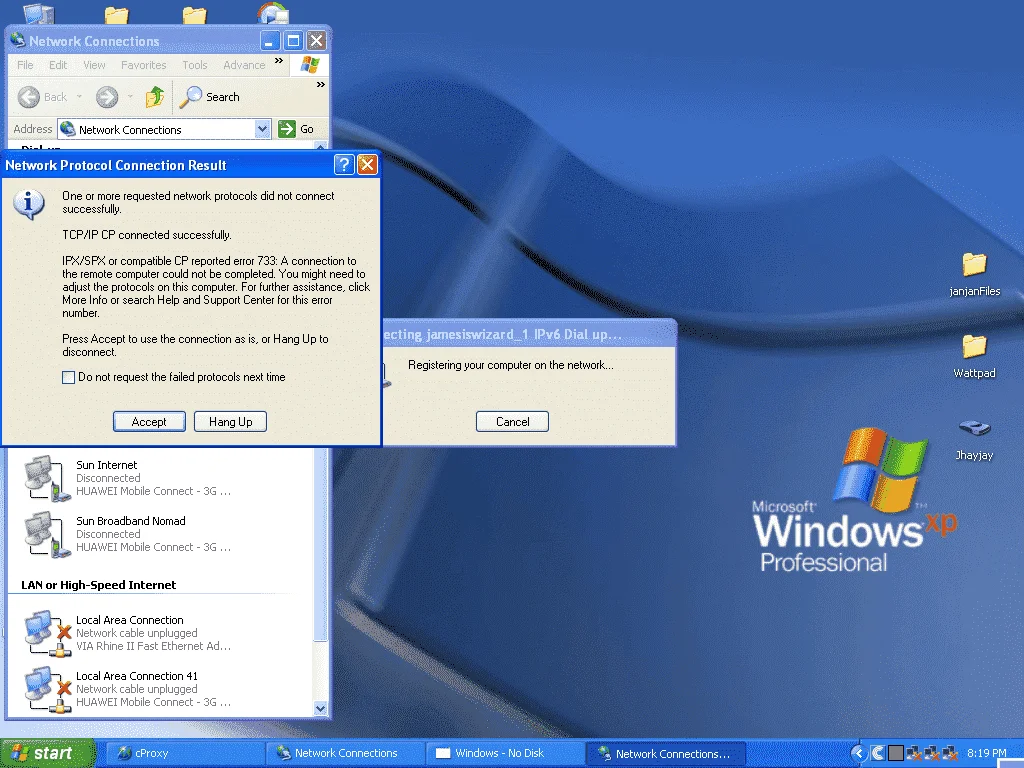
Task: Open the View menu
Action: click(94, 65)
